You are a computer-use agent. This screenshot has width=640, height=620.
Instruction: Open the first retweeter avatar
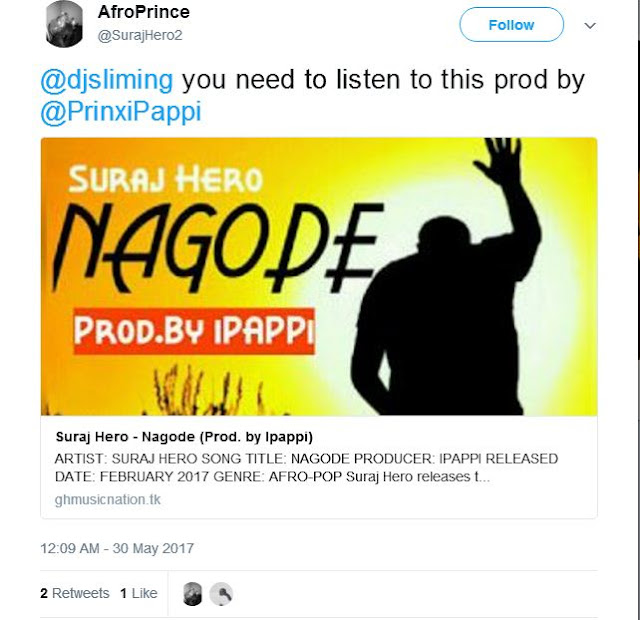pos(192,594)
